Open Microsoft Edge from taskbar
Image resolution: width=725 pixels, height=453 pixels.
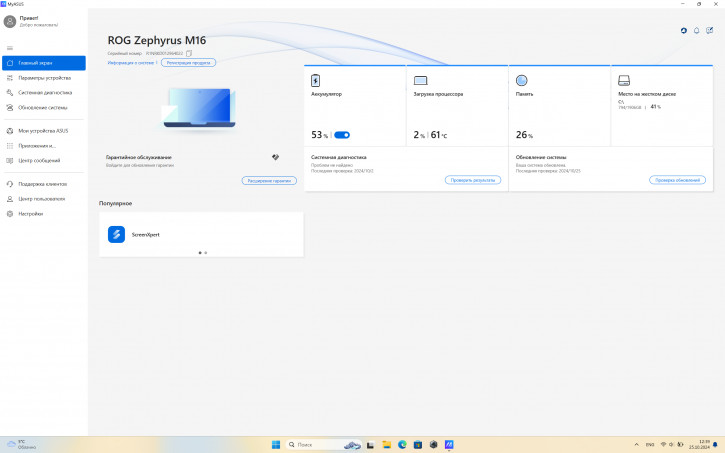[x=402, y=445]
